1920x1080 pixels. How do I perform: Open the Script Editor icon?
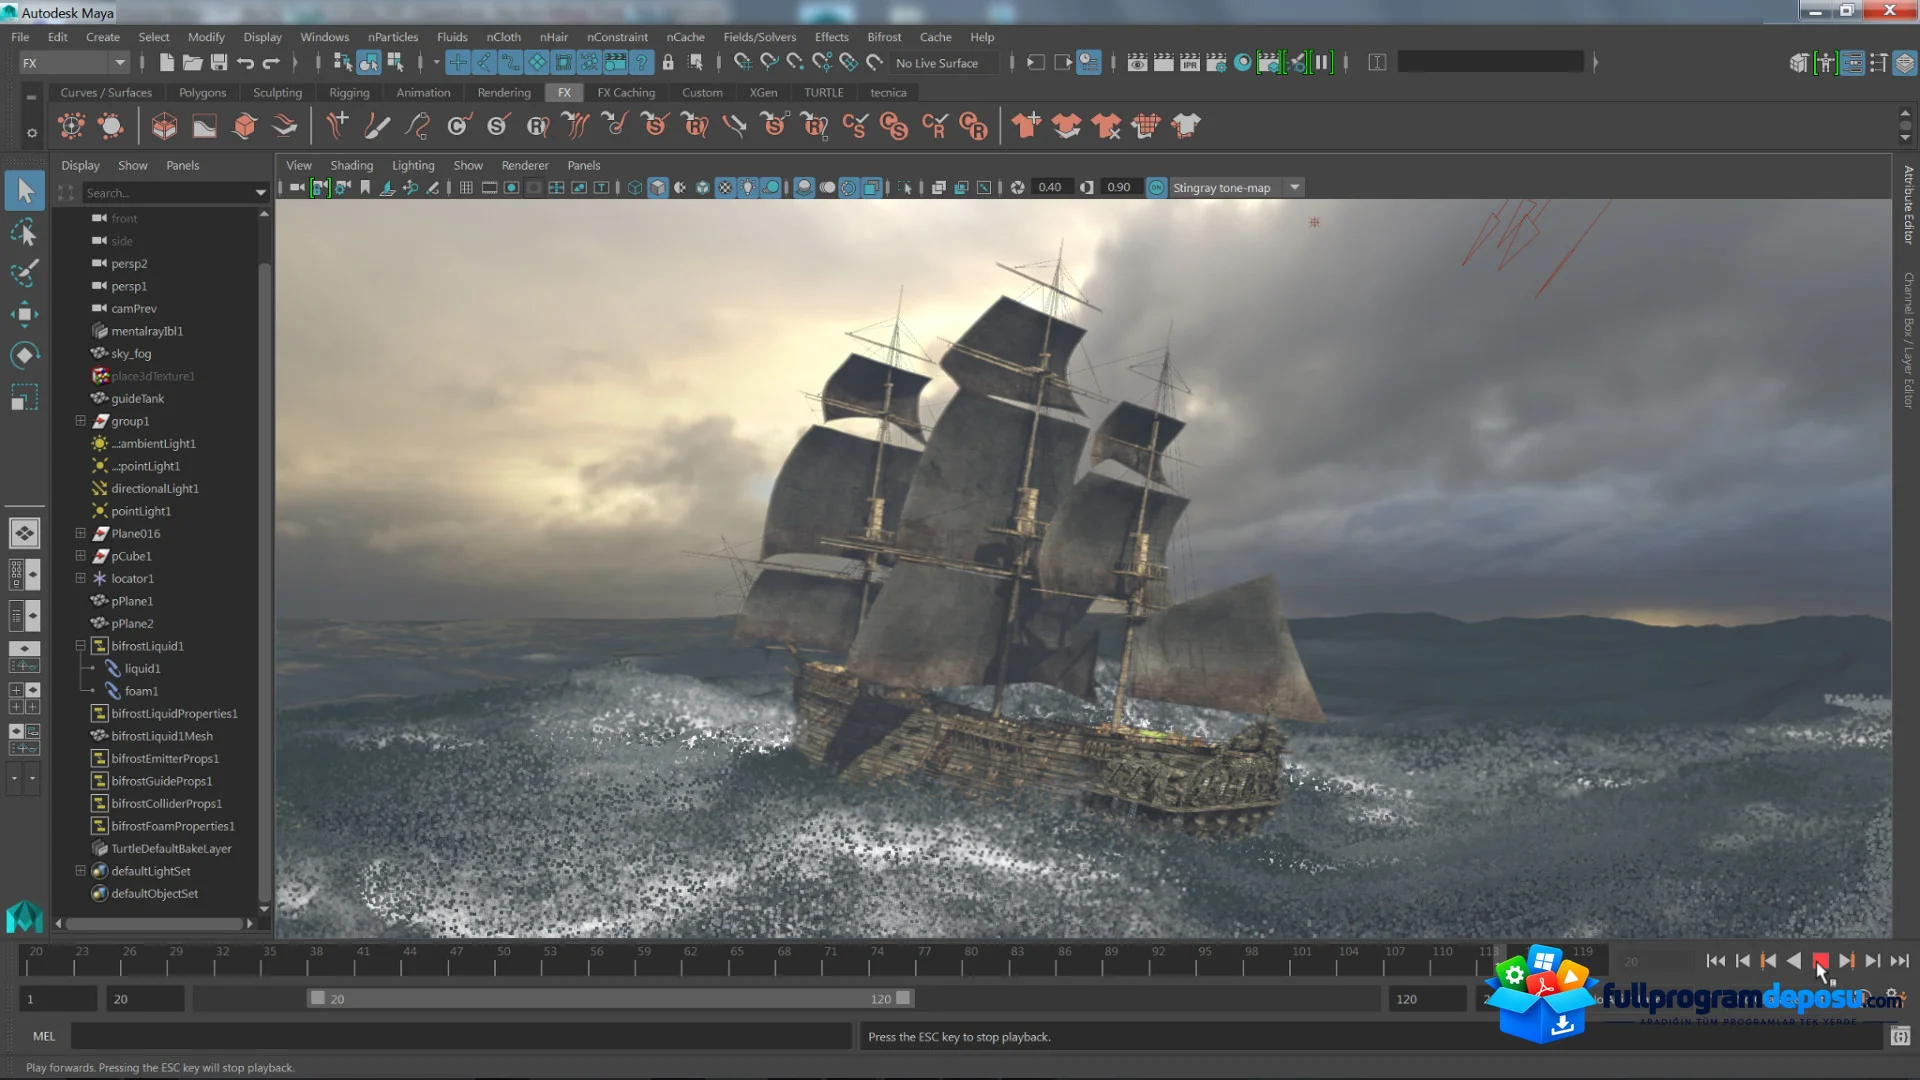tap(1900, 1037)
